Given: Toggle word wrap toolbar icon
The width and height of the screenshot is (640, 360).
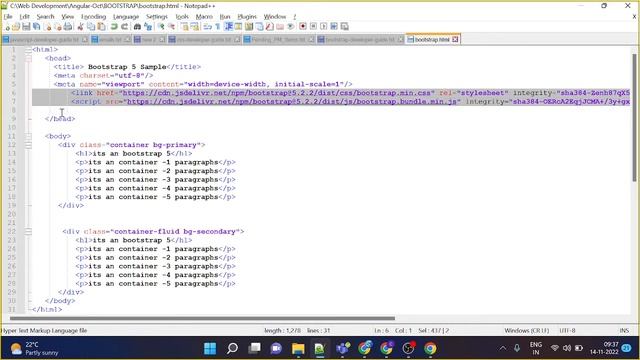Looking at the screenshot, I should [208, 27].
